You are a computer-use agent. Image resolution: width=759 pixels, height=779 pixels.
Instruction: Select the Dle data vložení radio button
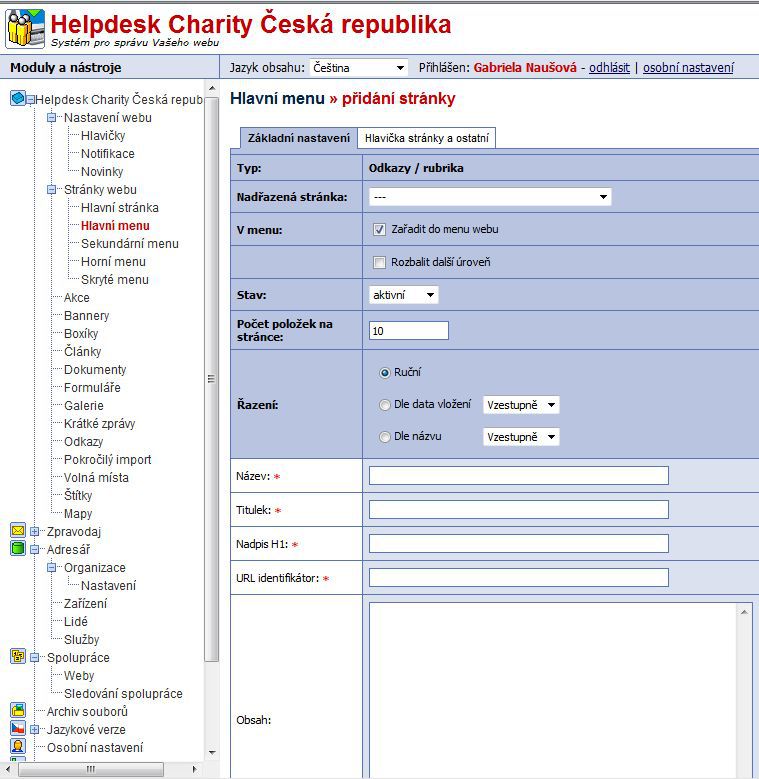pyautogui.click(x=384, y=405)
